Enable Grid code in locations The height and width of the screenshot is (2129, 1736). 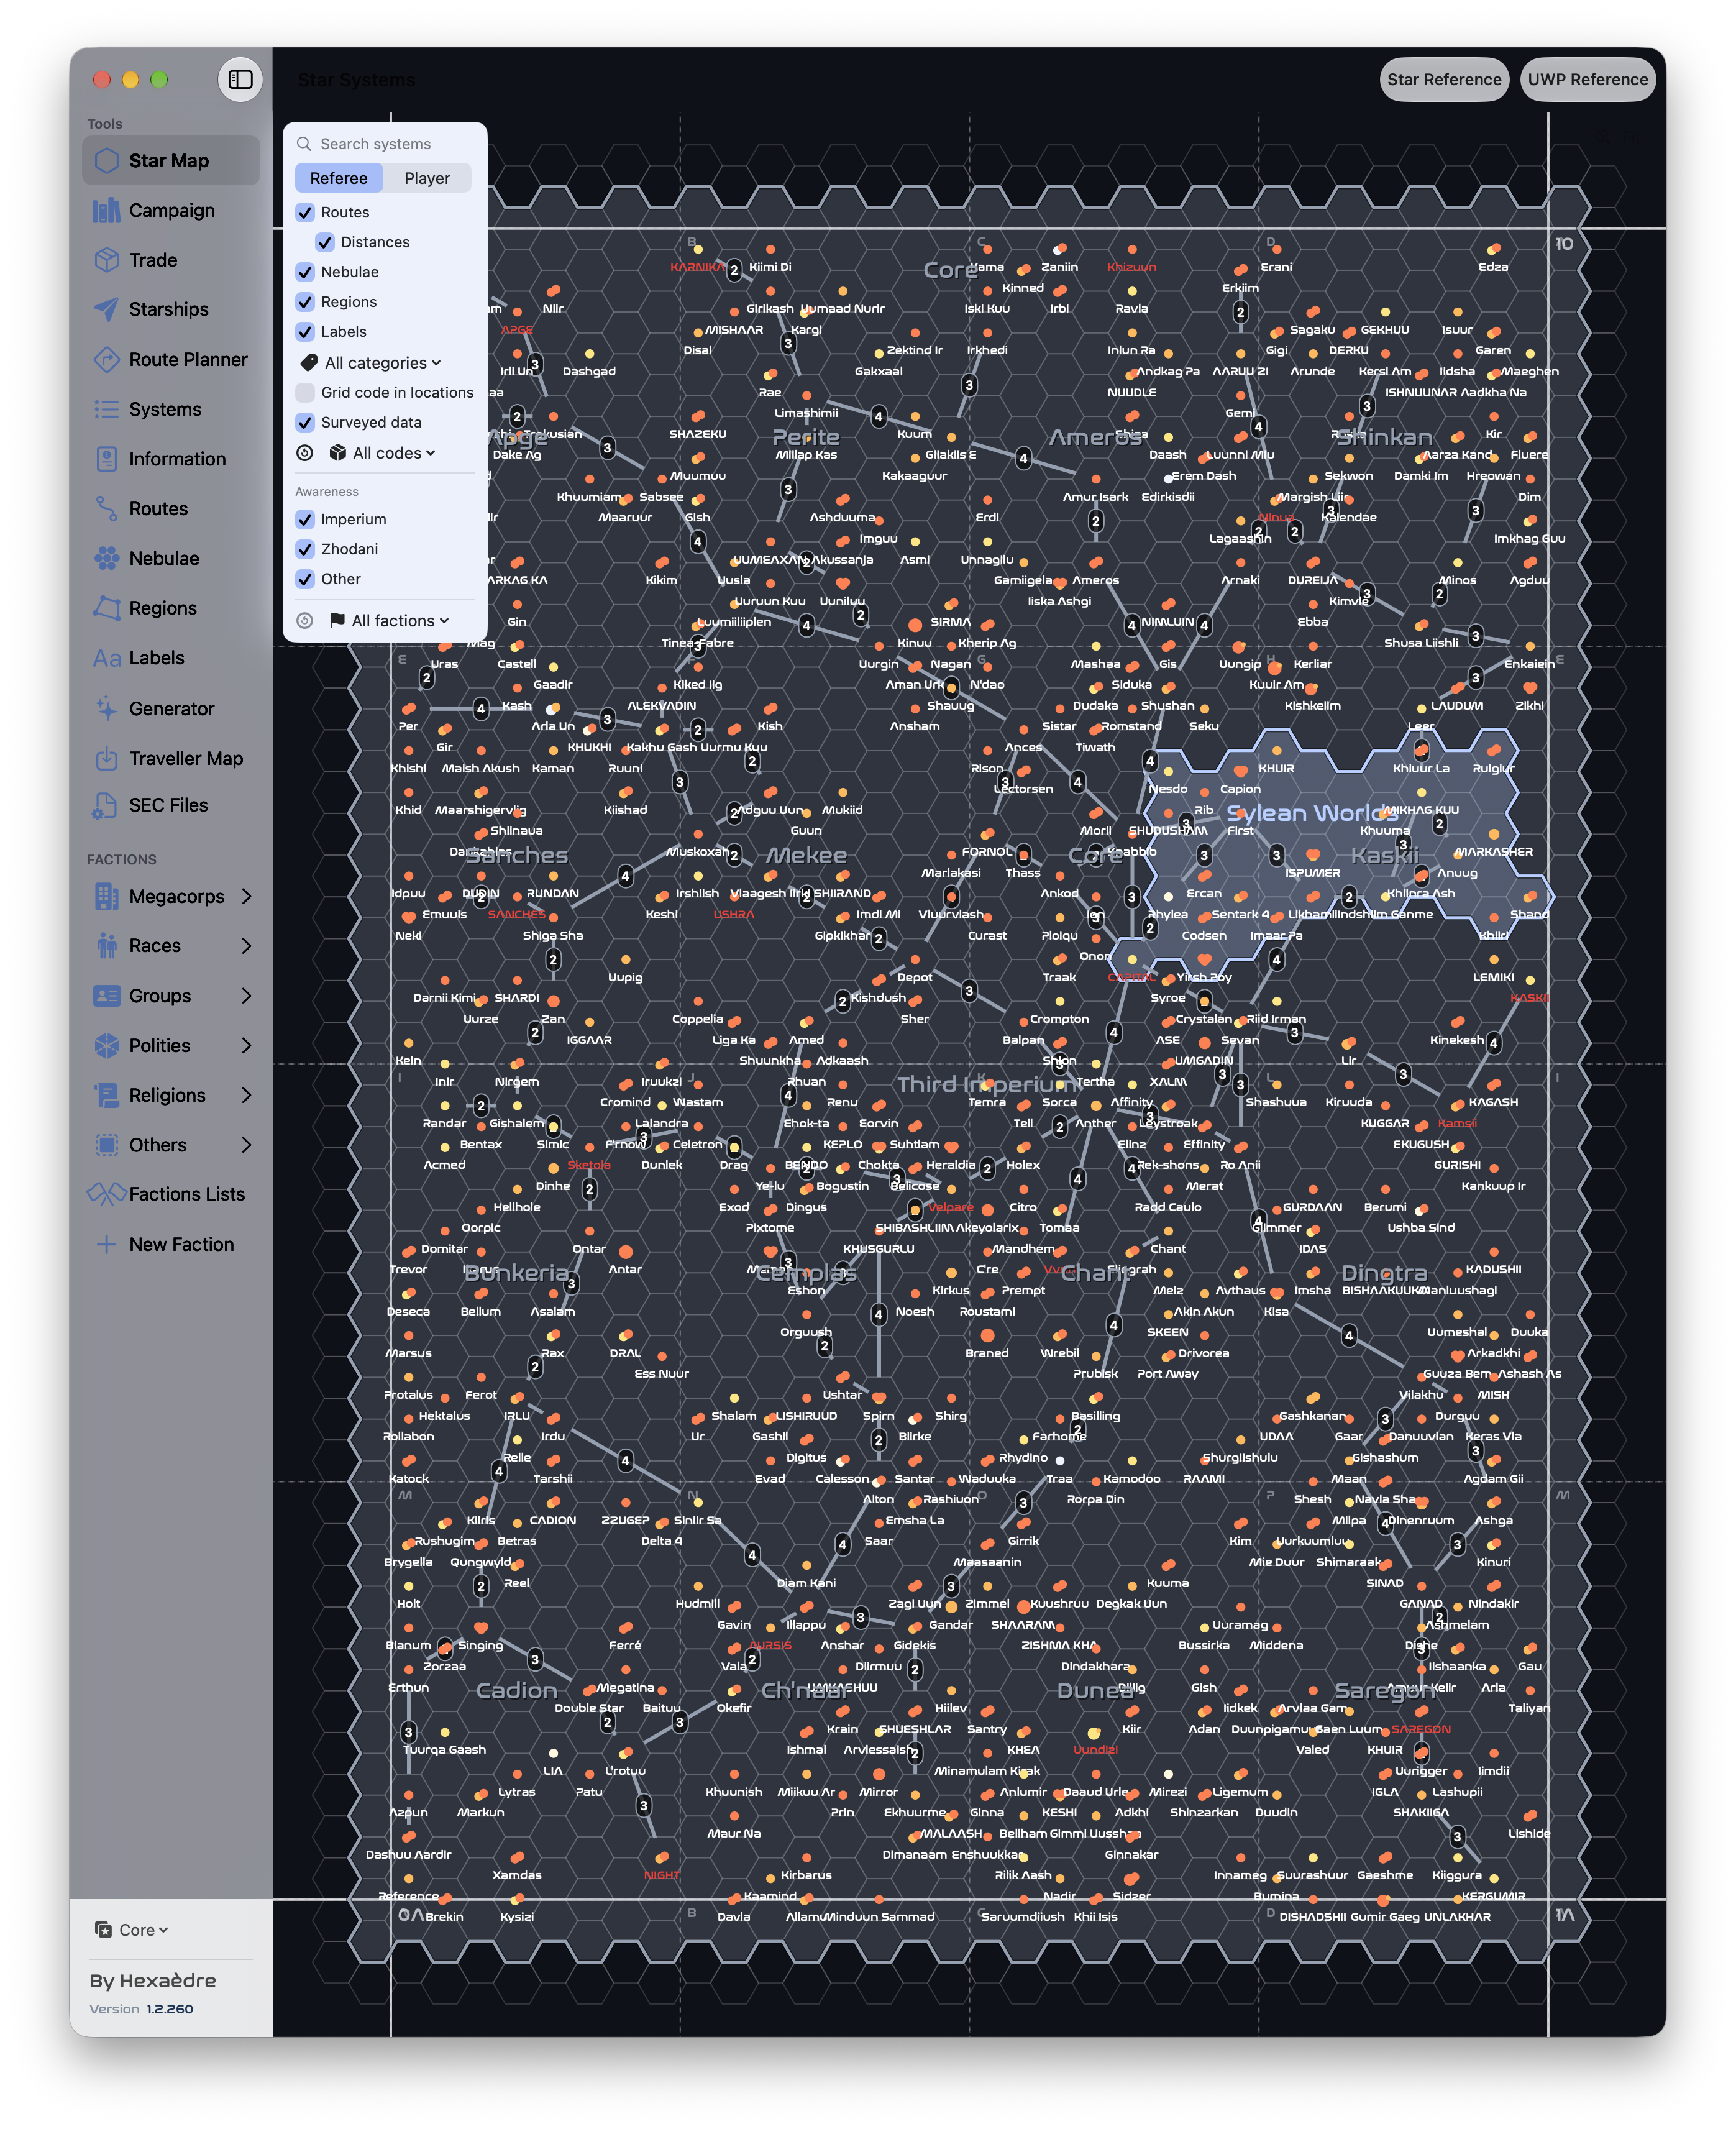pyautogui.click(x=305, y=392)
